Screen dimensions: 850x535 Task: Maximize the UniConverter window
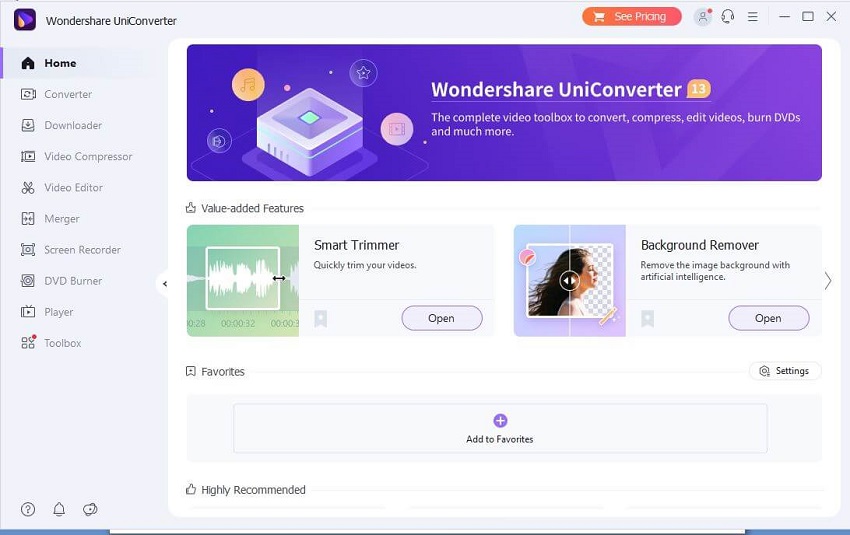coord(808,17)
